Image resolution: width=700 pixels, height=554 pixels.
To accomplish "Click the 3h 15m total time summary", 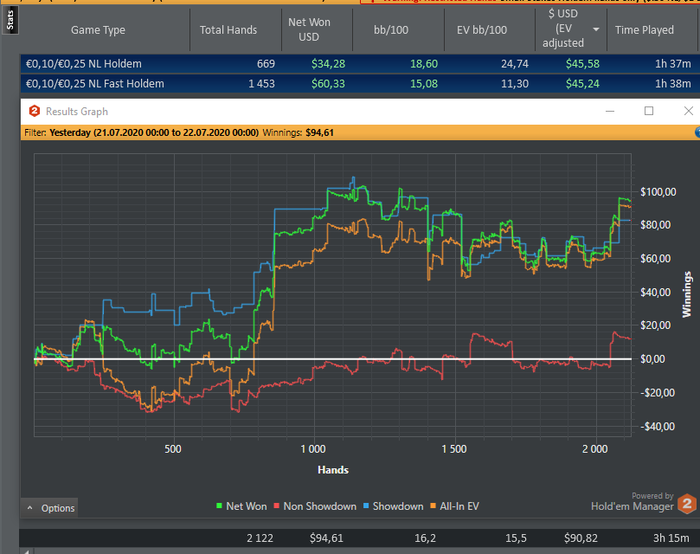I will coord(671,538).
